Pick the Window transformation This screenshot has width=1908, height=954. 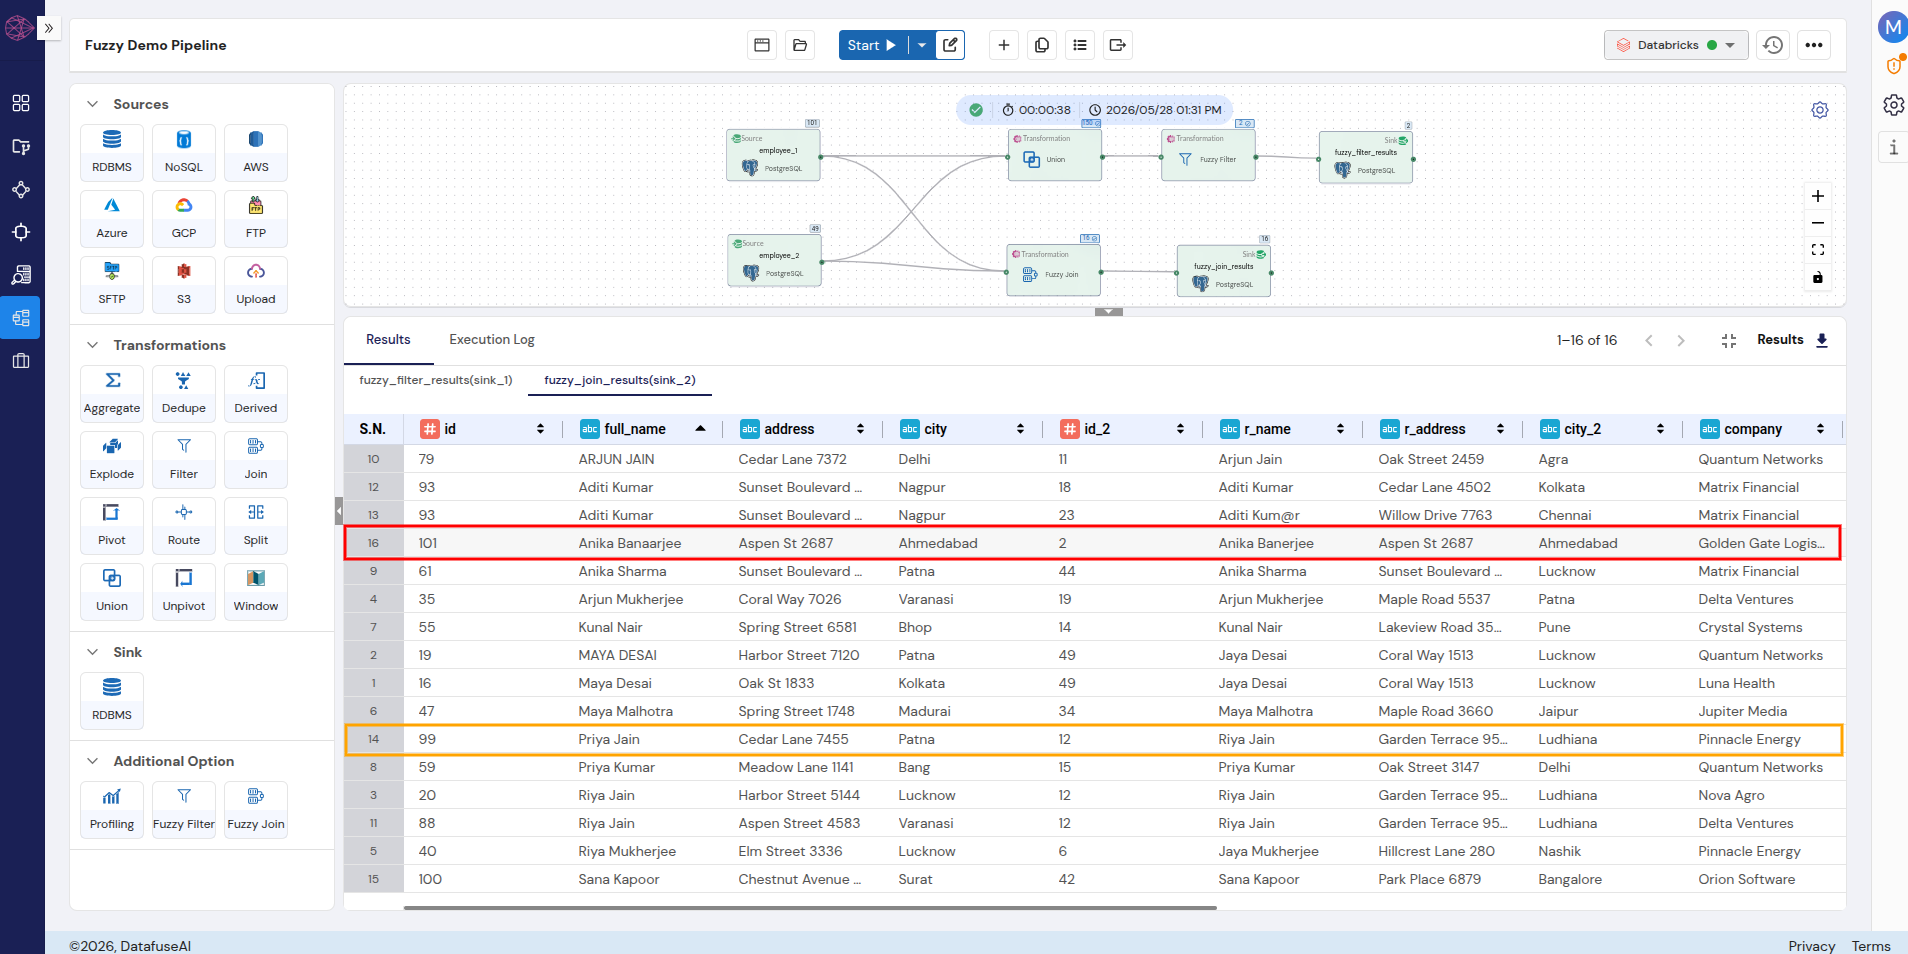point(256,592)
